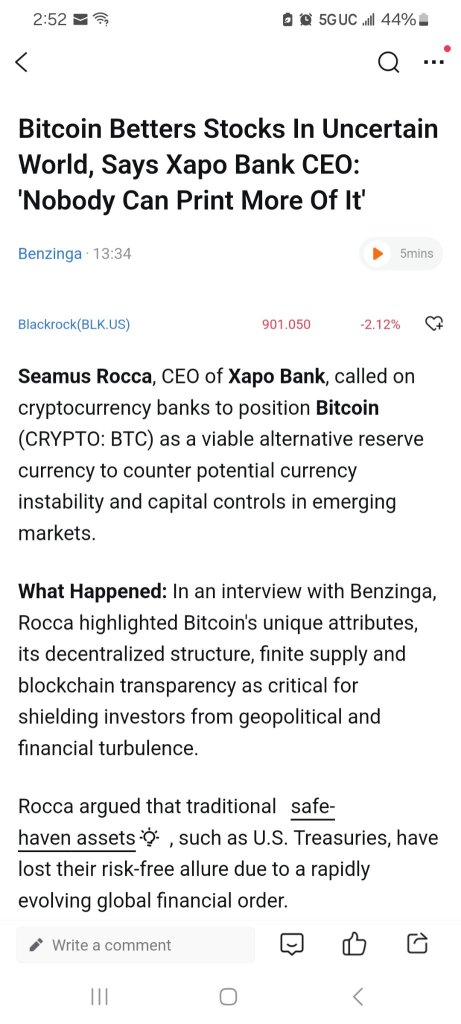Play the 5mins audio version
This screenshot has height=1024, width=461.
click(x=402, y=253)
